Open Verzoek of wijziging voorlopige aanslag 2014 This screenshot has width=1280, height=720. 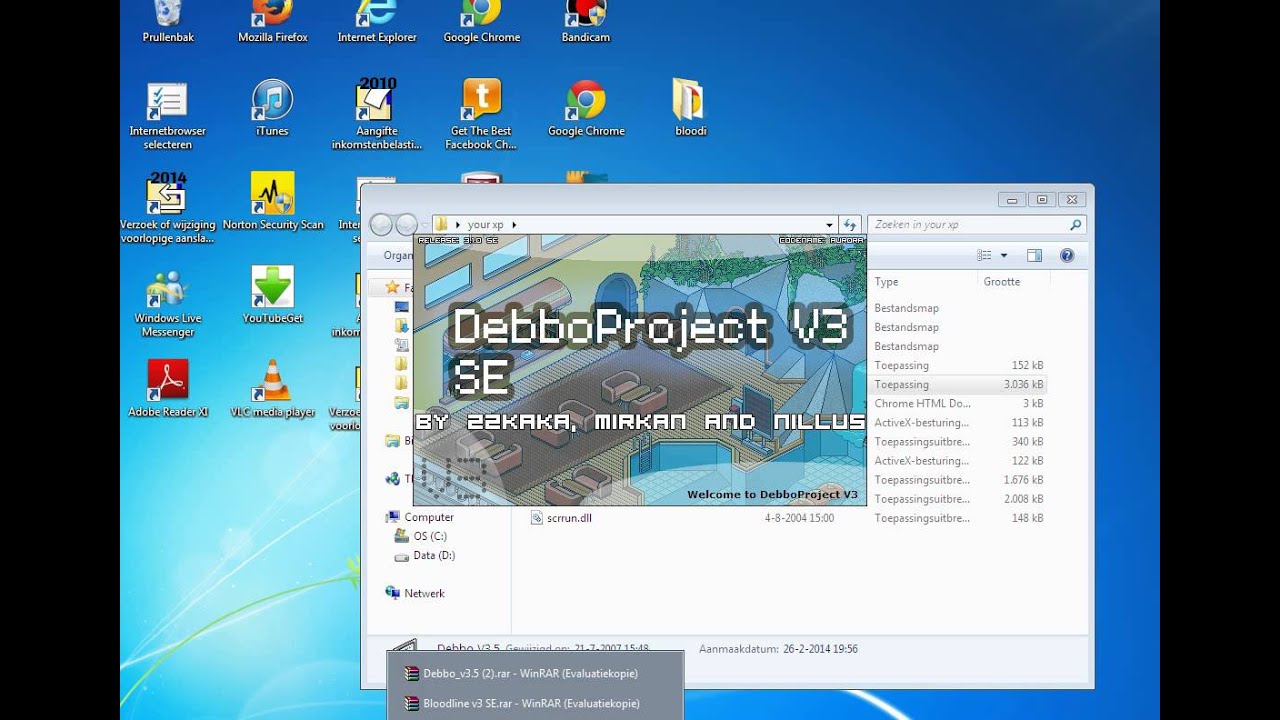pos(167,209)
